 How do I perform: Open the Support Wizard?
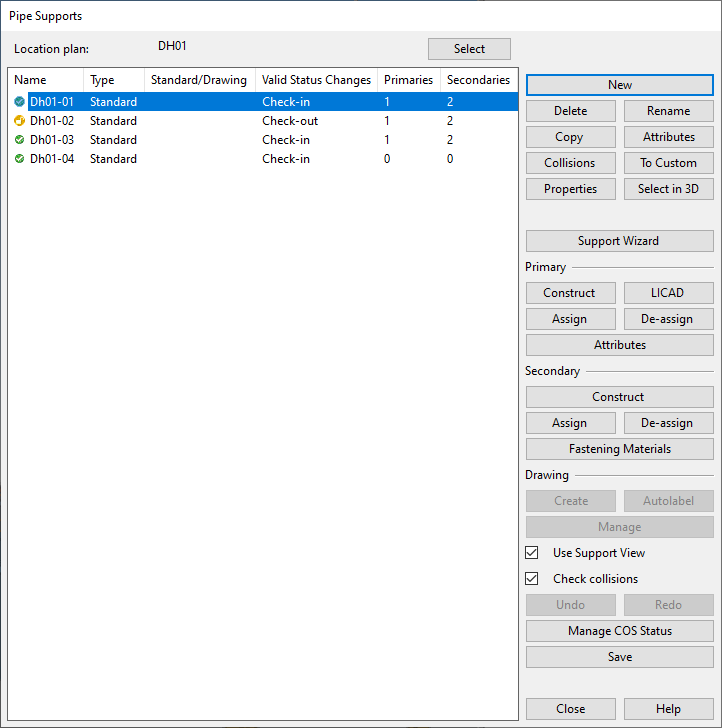click(x=619, y=241)
